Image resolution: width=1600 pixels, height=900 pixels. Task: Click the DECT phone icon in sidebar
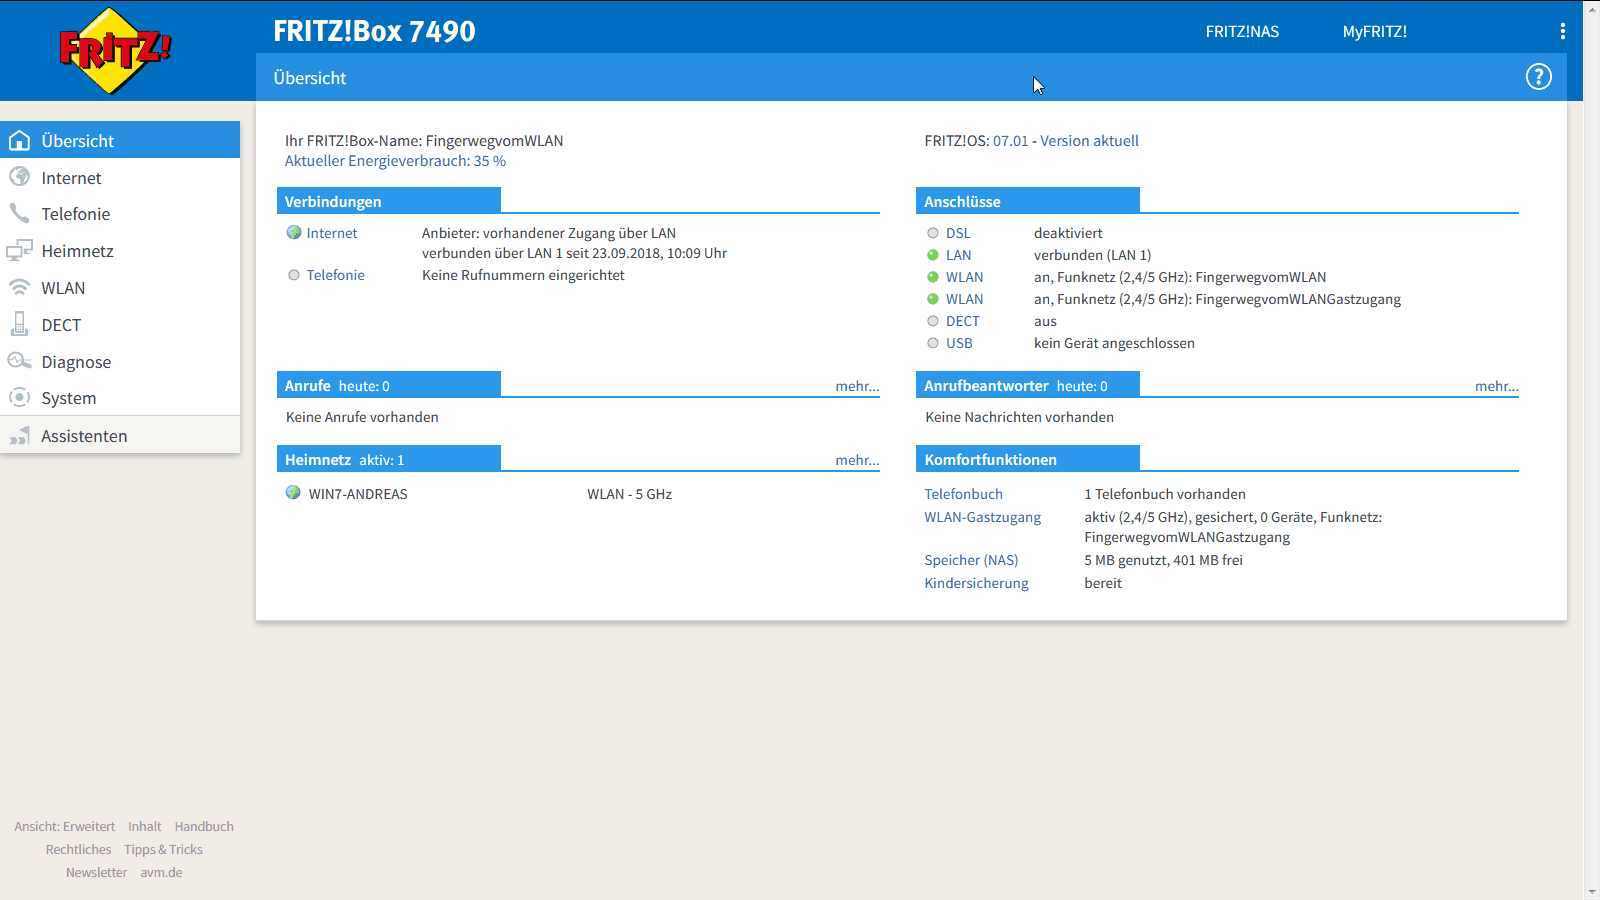(19, 324)
